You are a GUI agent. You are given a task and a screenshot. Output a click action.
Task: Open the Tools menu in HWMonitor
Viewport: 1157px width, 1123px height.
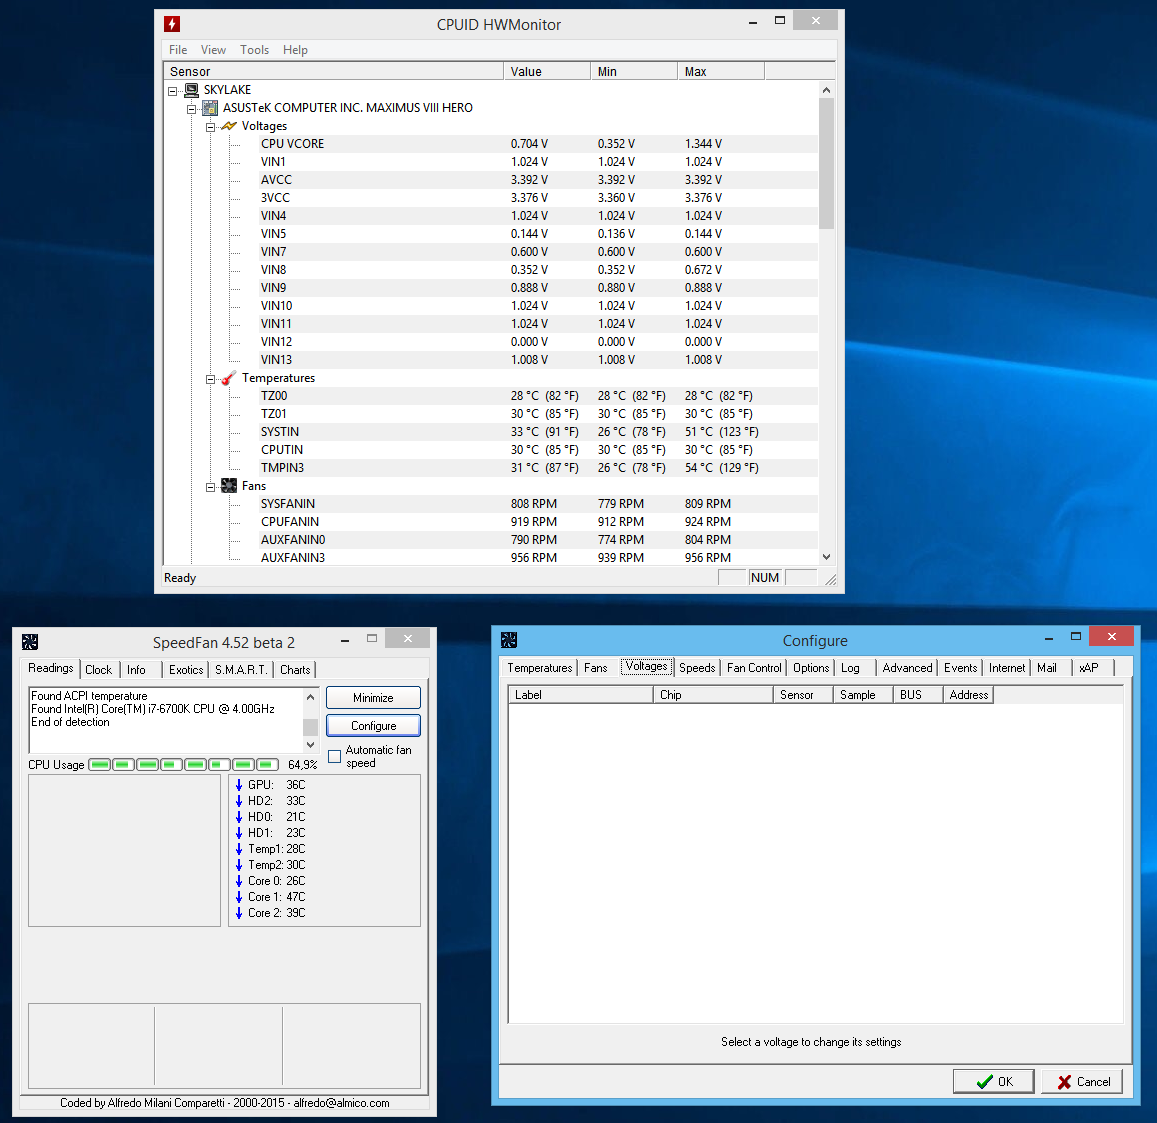[x=255, y=49]
